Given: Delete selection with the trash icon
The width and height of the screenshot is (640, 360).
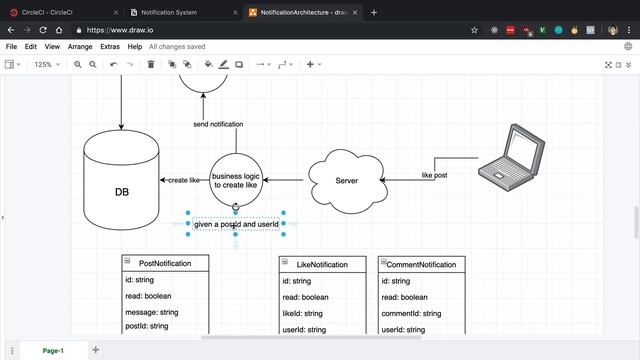Looking at the screenshot, I should 151,64.
